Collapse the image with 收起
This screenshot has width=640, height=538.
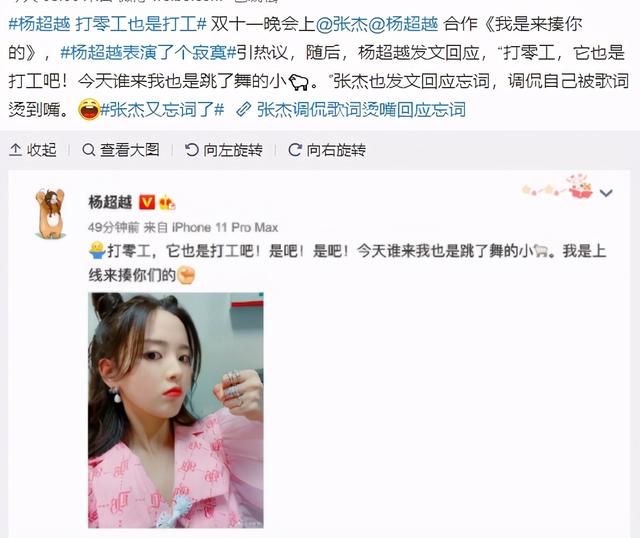(x=33, y=150)
